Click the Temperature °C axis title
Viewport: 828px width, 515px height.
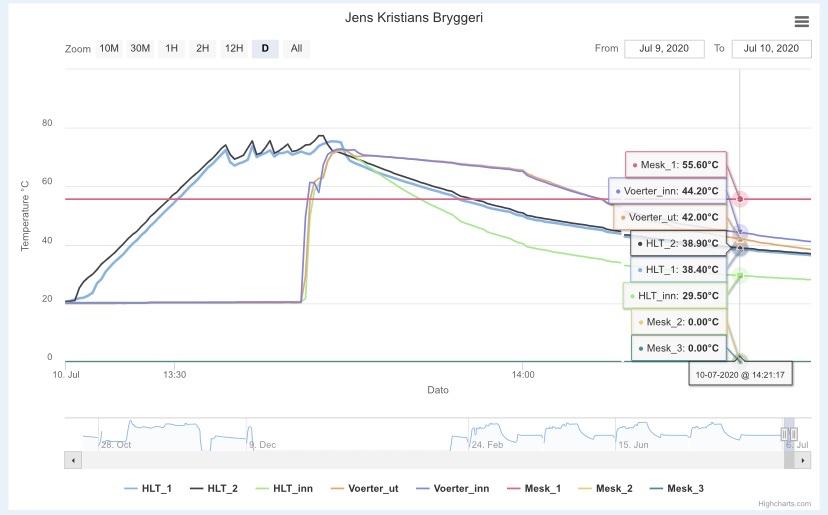tap(25, 216)
